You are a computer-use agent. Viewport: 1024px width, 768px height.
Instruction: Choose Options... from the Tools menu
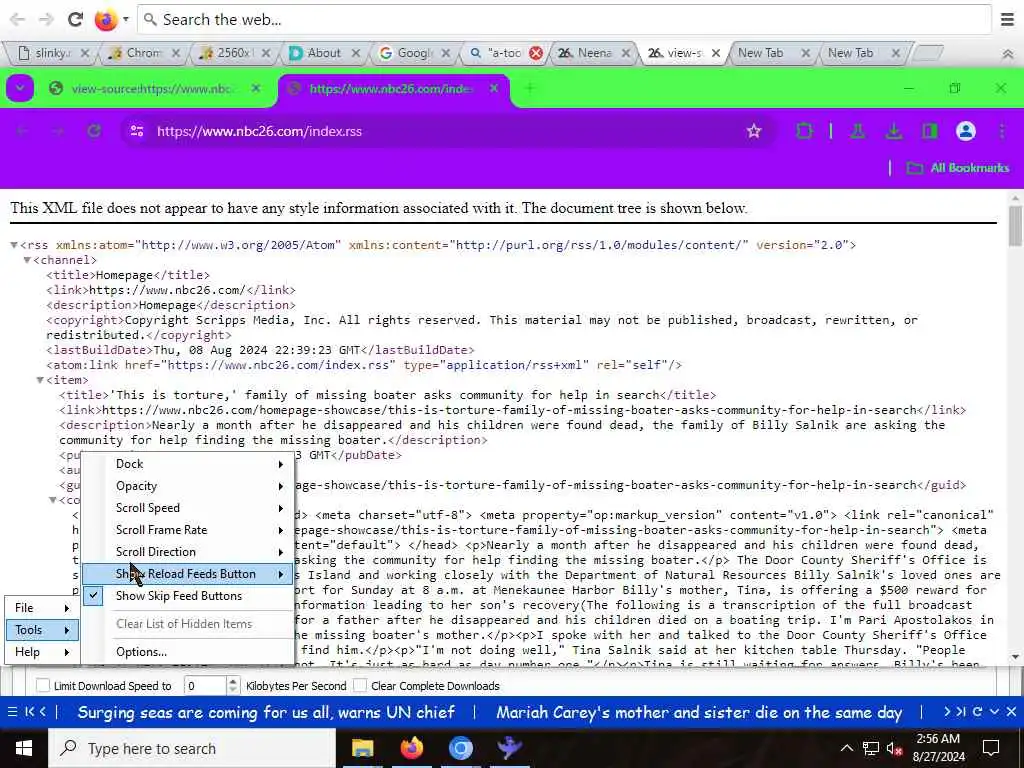[187, 652]
